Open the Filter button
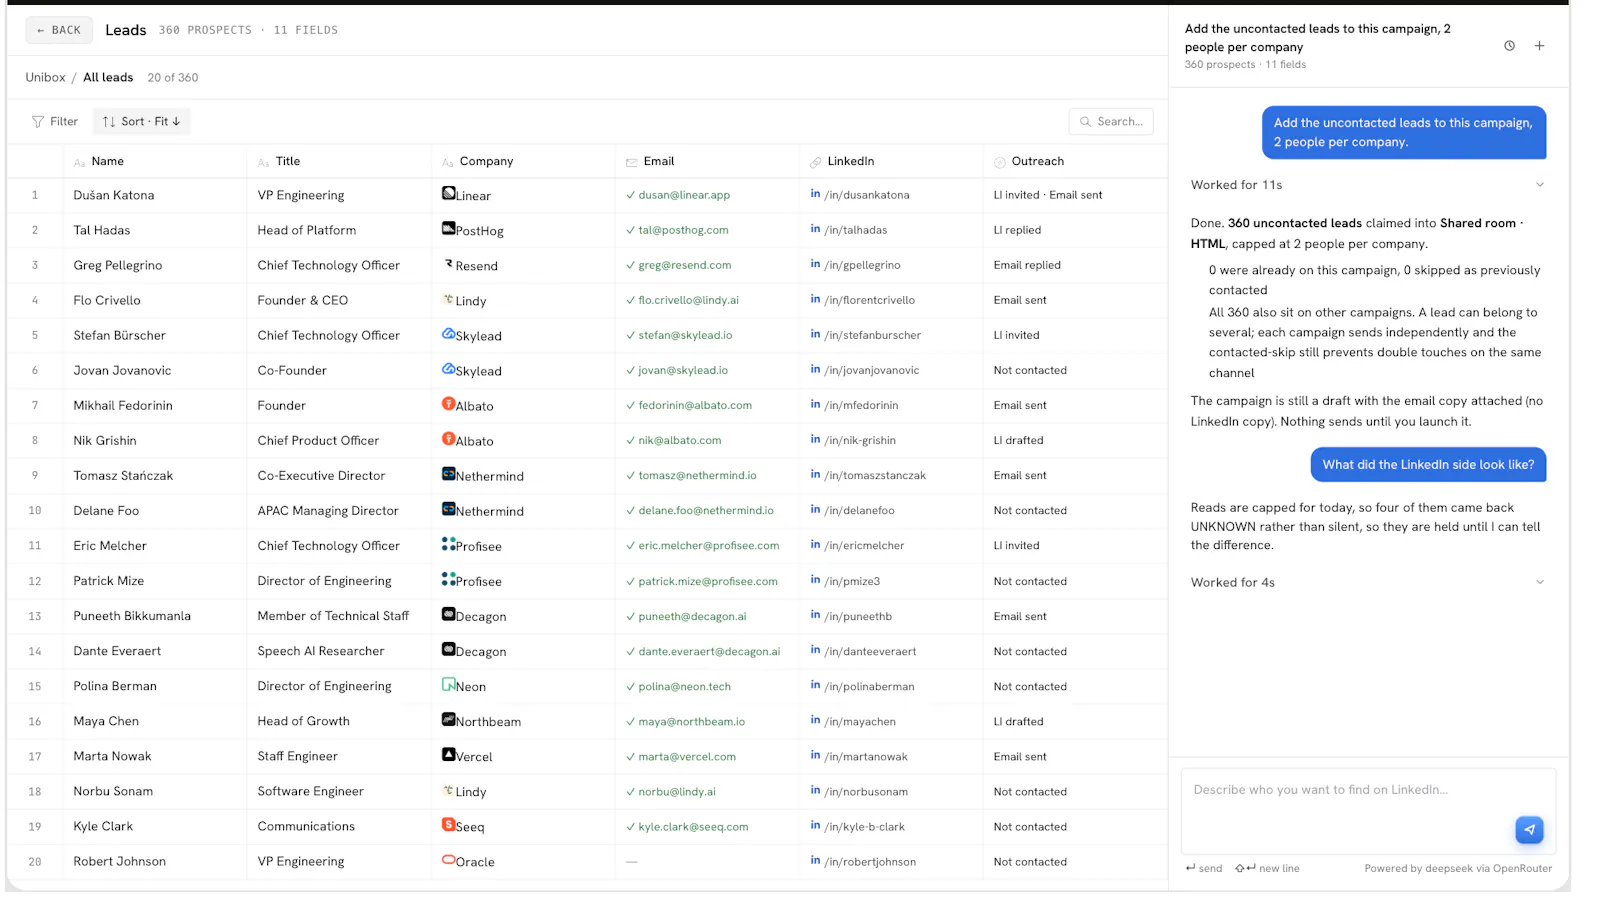Image resolution: width=1600 pixels, height=923 pixels. tap(55, 122)
